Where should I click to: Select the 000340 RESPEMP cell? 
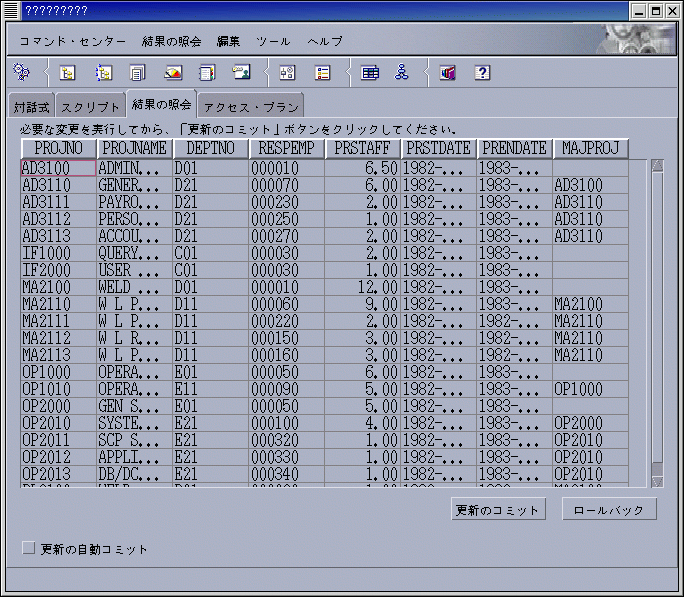(x=286, y=474)
